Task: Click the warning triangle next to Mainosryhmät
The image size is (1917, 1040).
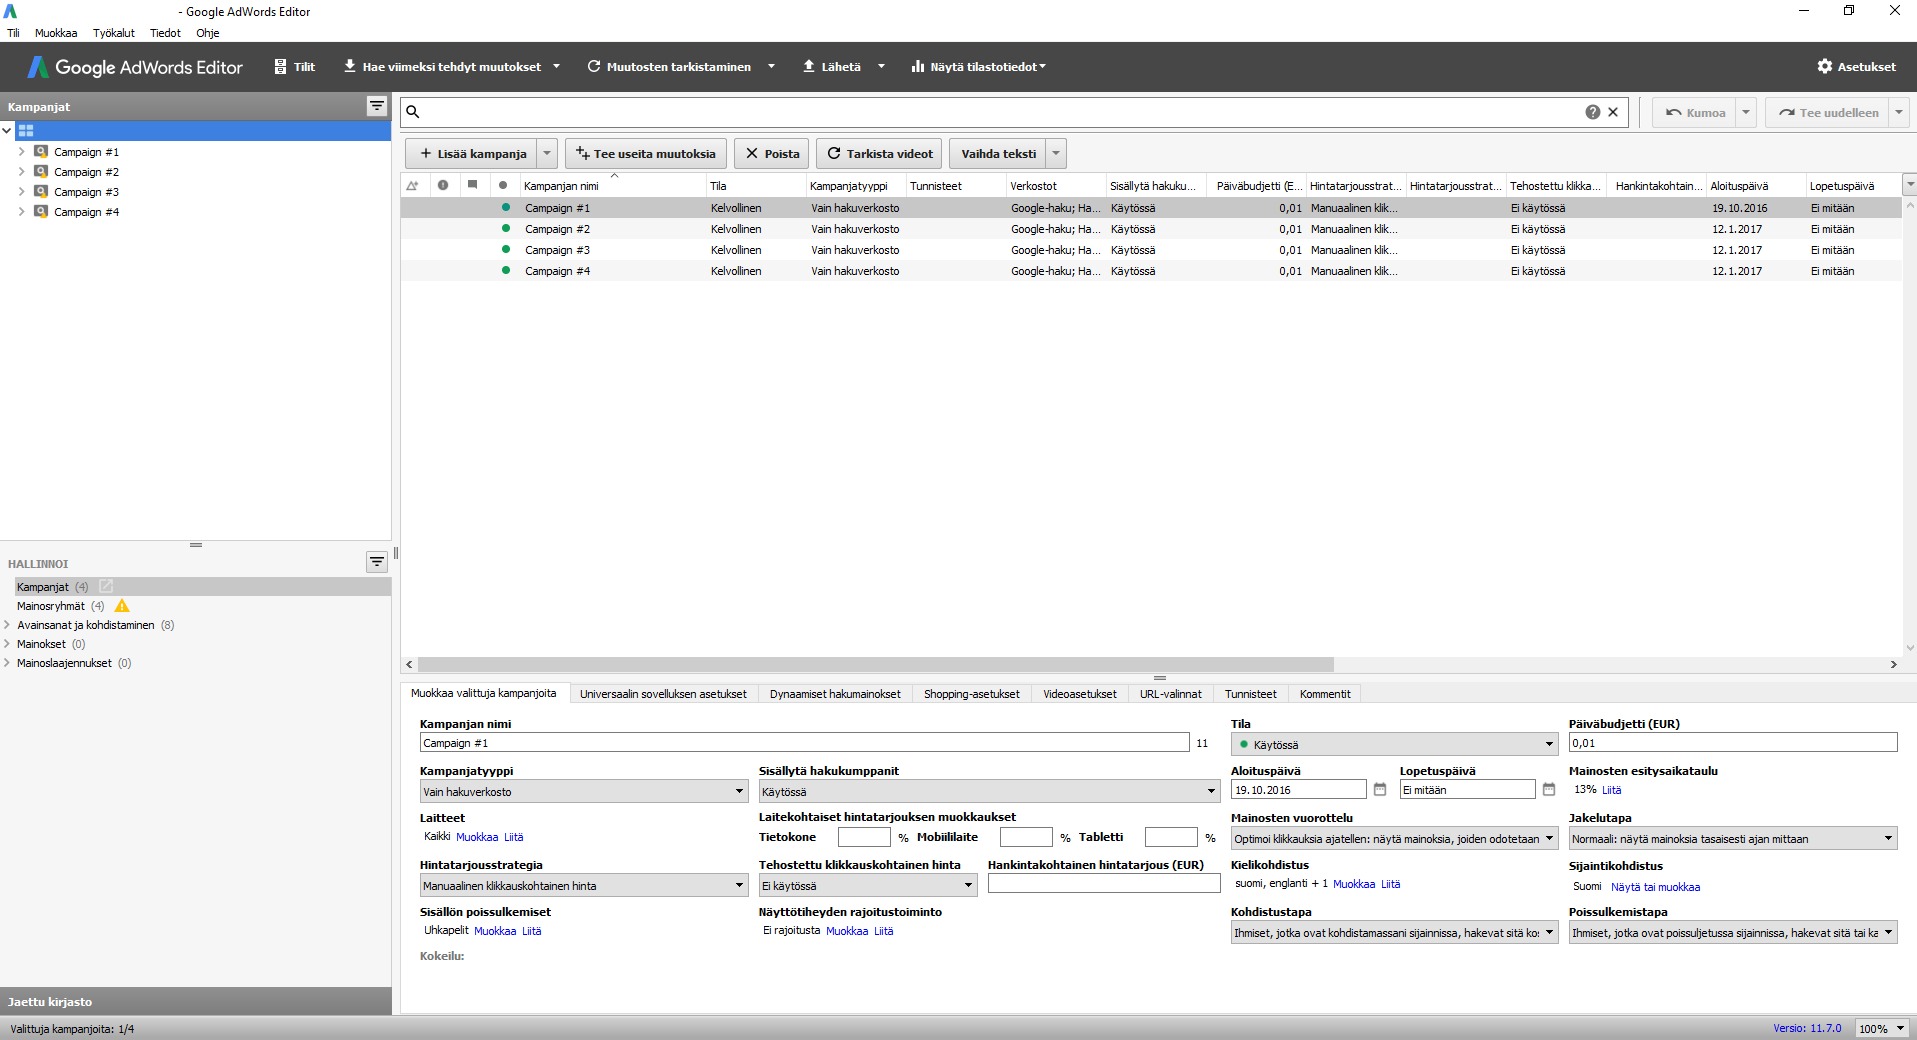Action: coord(122,606)
